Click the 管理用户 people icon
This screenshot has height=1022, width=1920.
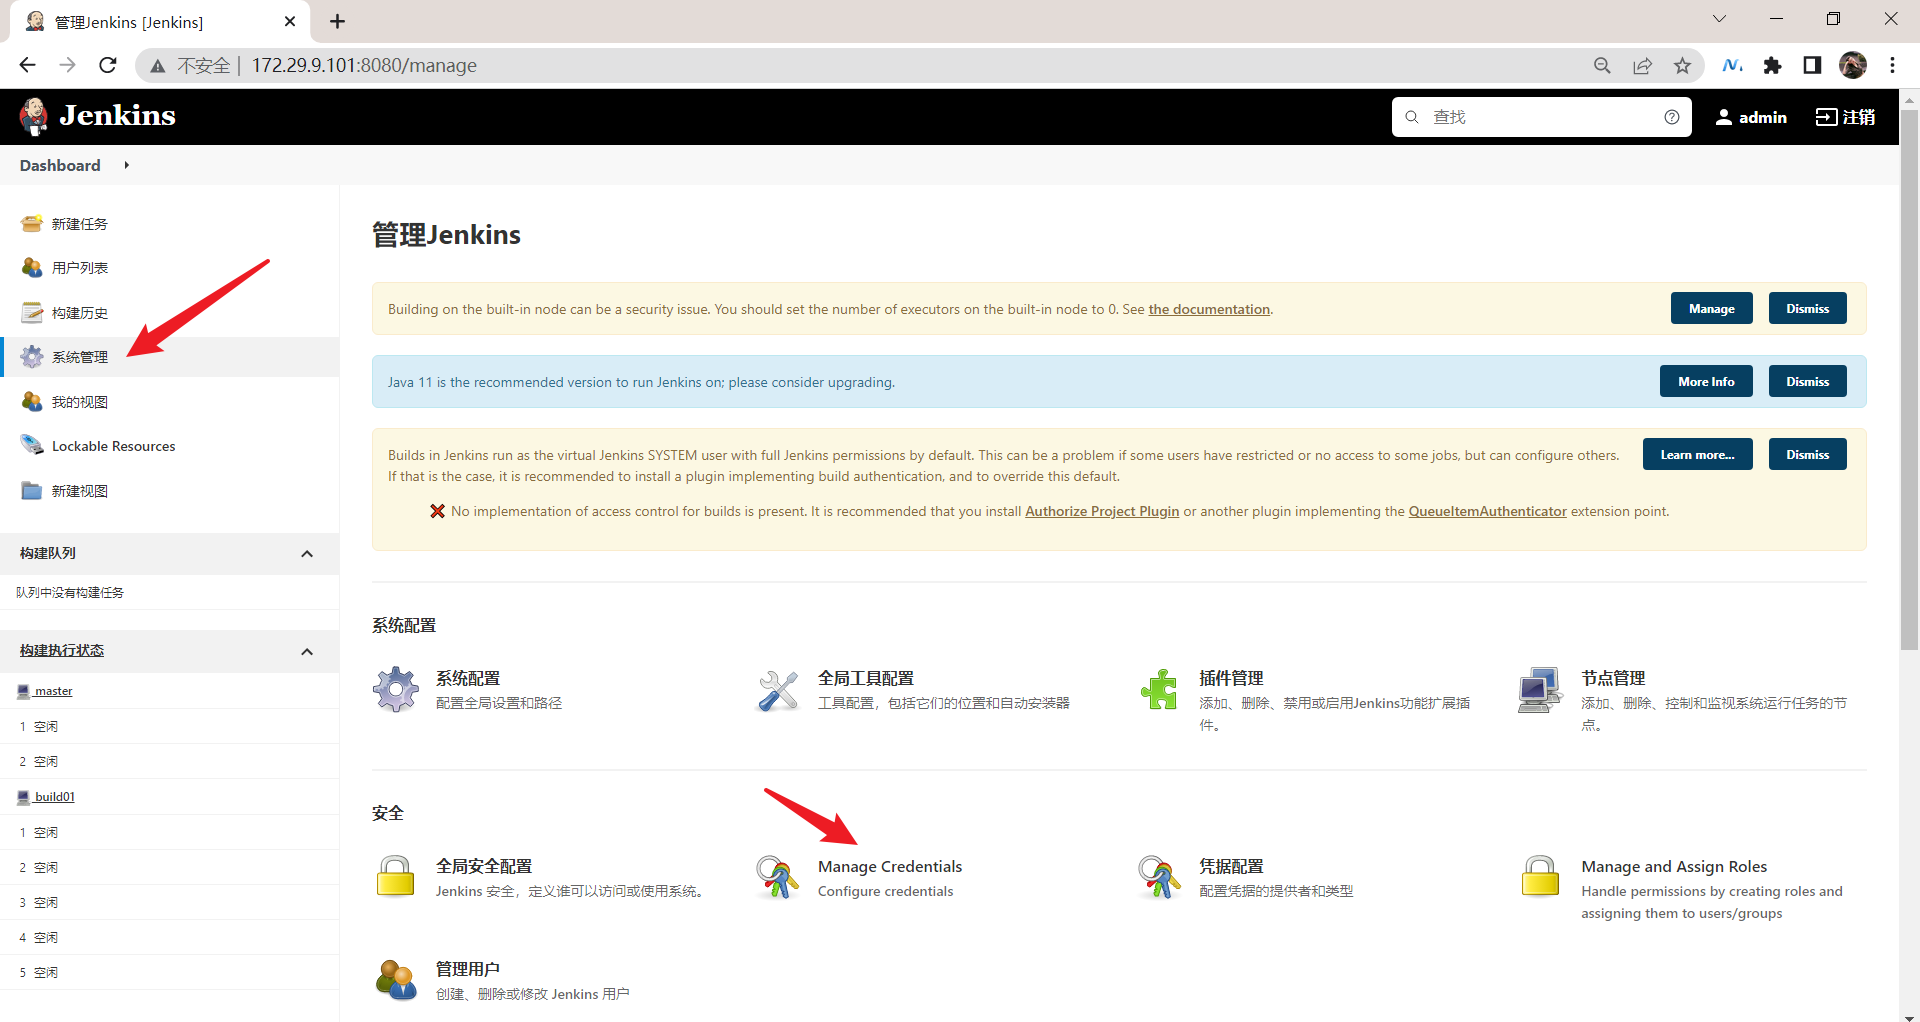(x=396, y=980)
